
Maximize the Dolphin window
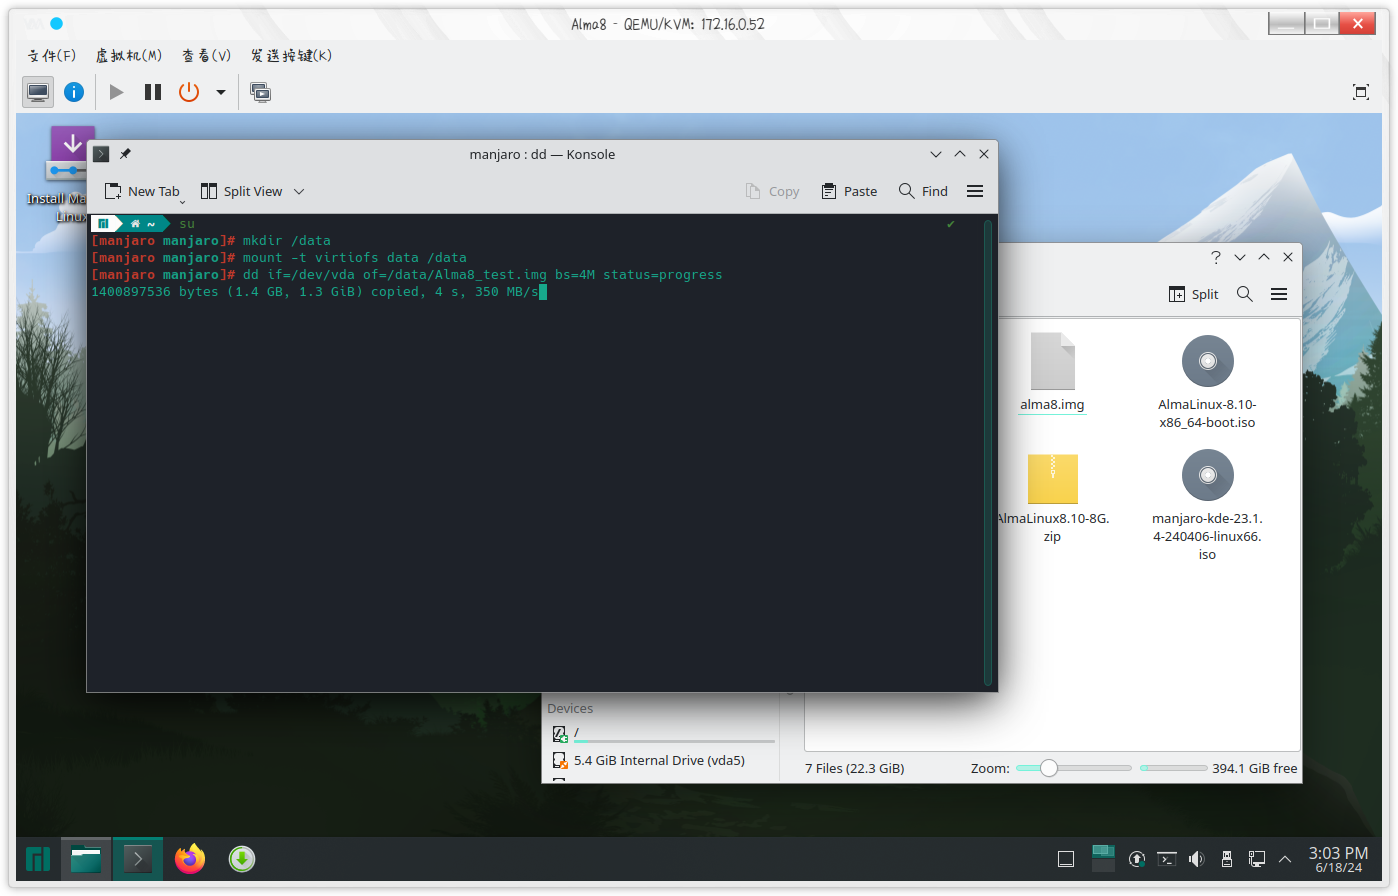pos(1264,257)
